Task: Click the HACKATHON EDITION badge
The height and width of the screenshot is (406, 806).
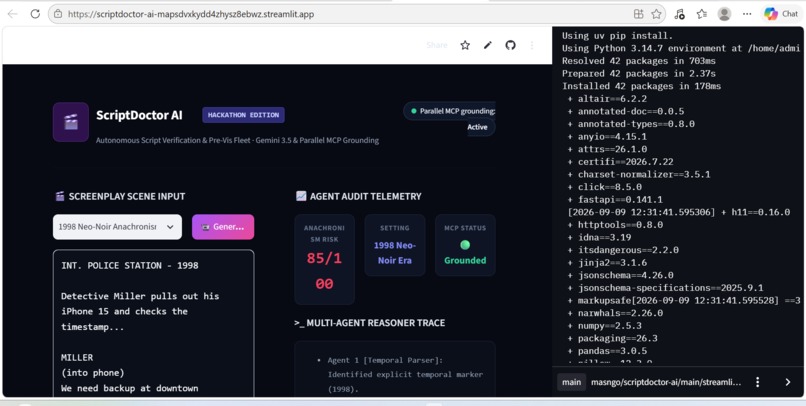Action: pos(244,115)
